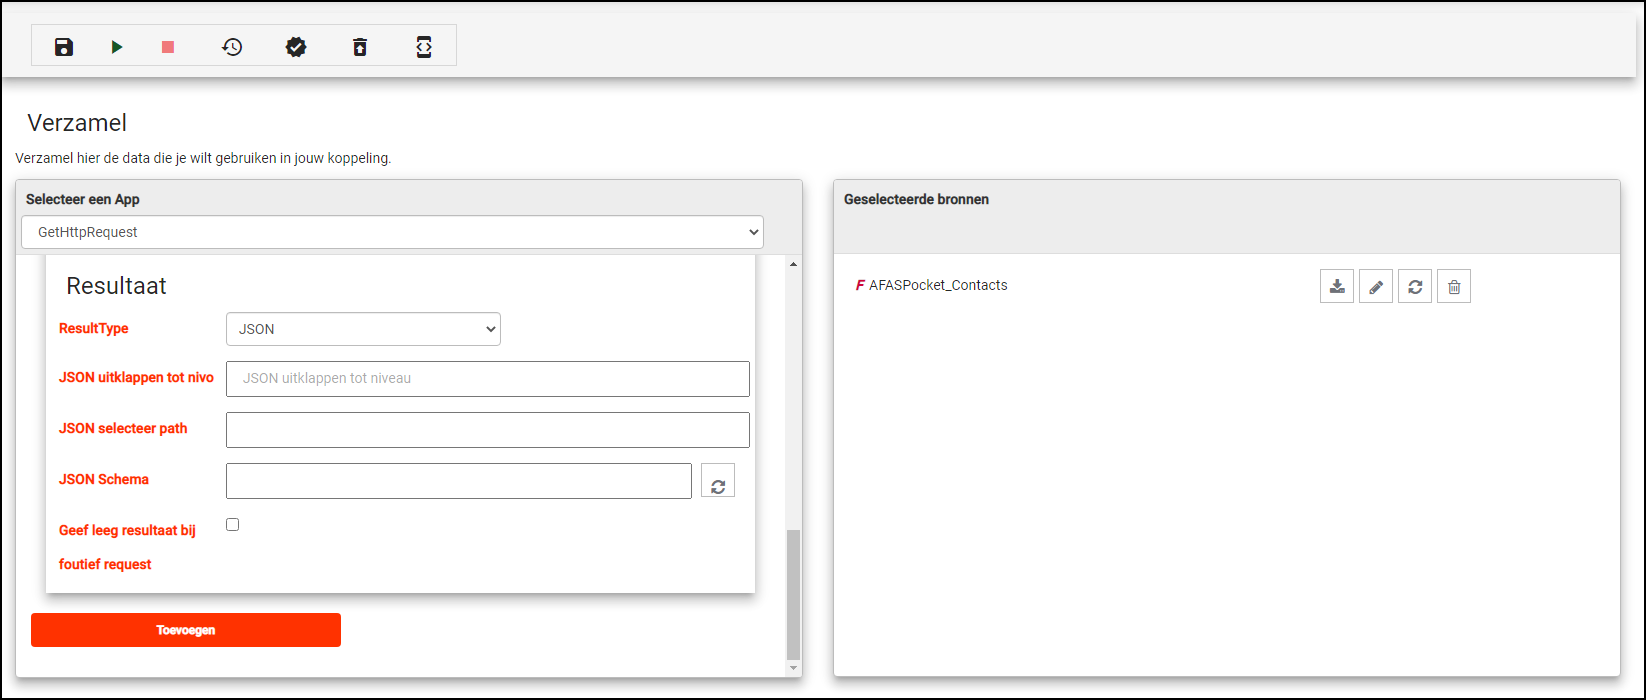Delete AFASPocket_Contacts with trash icon
The image size is (1646, 700).
point(1454,287)
